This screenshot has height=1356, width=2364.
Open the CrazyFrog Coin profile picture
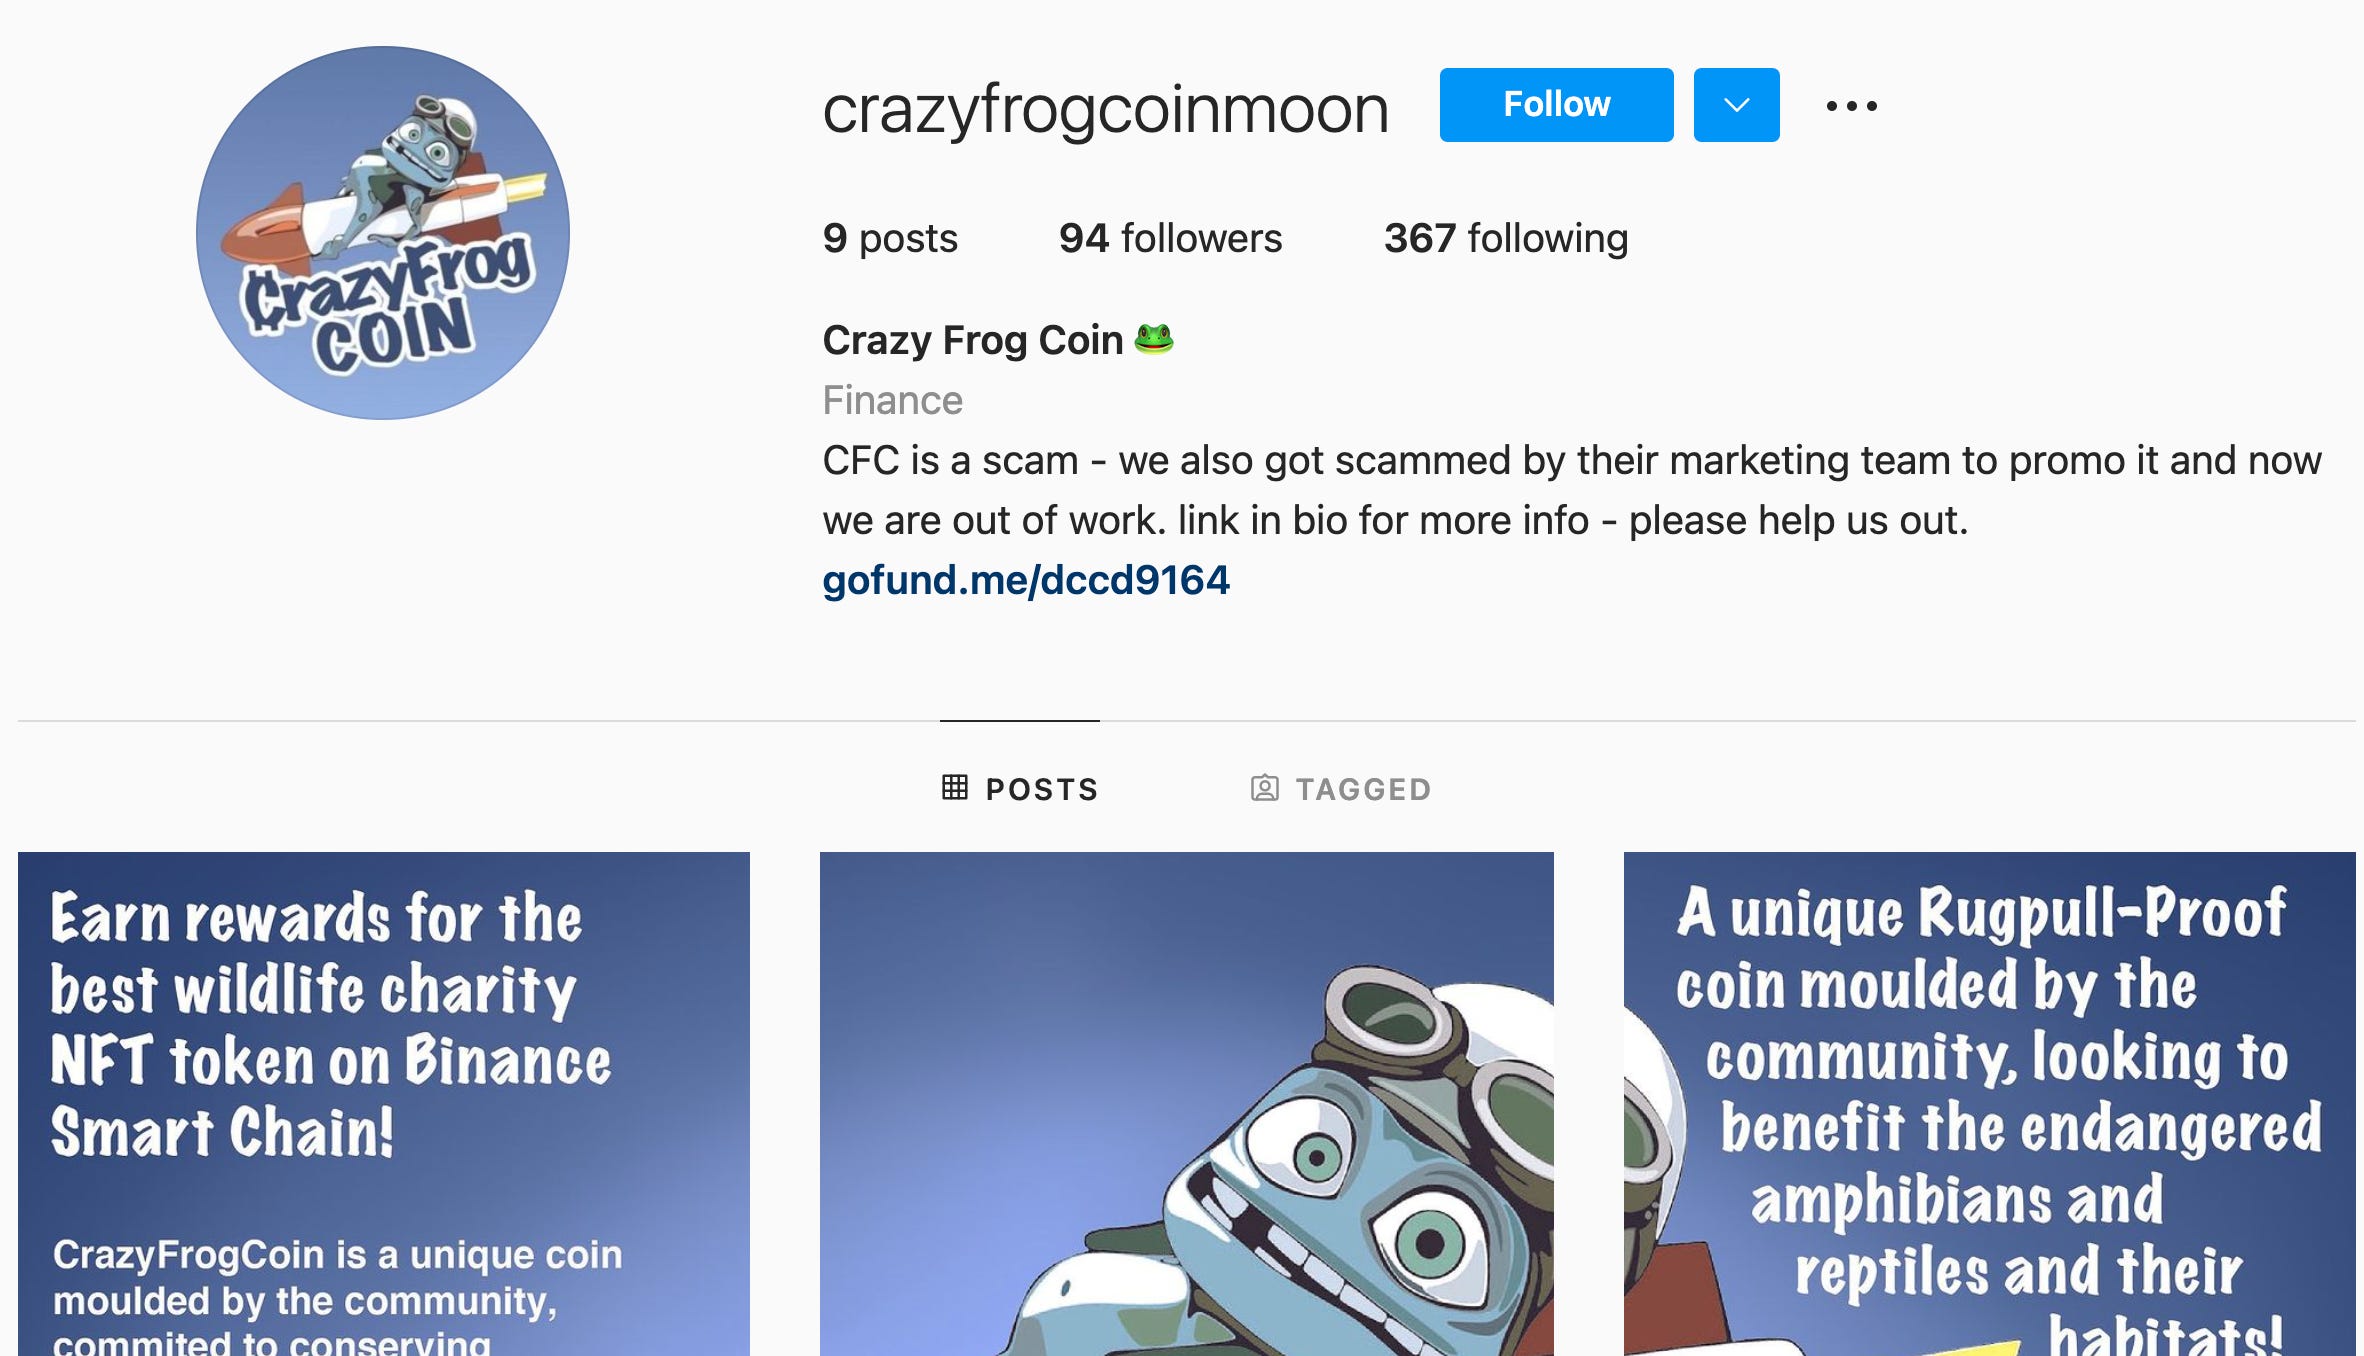[x=383, y=233]
